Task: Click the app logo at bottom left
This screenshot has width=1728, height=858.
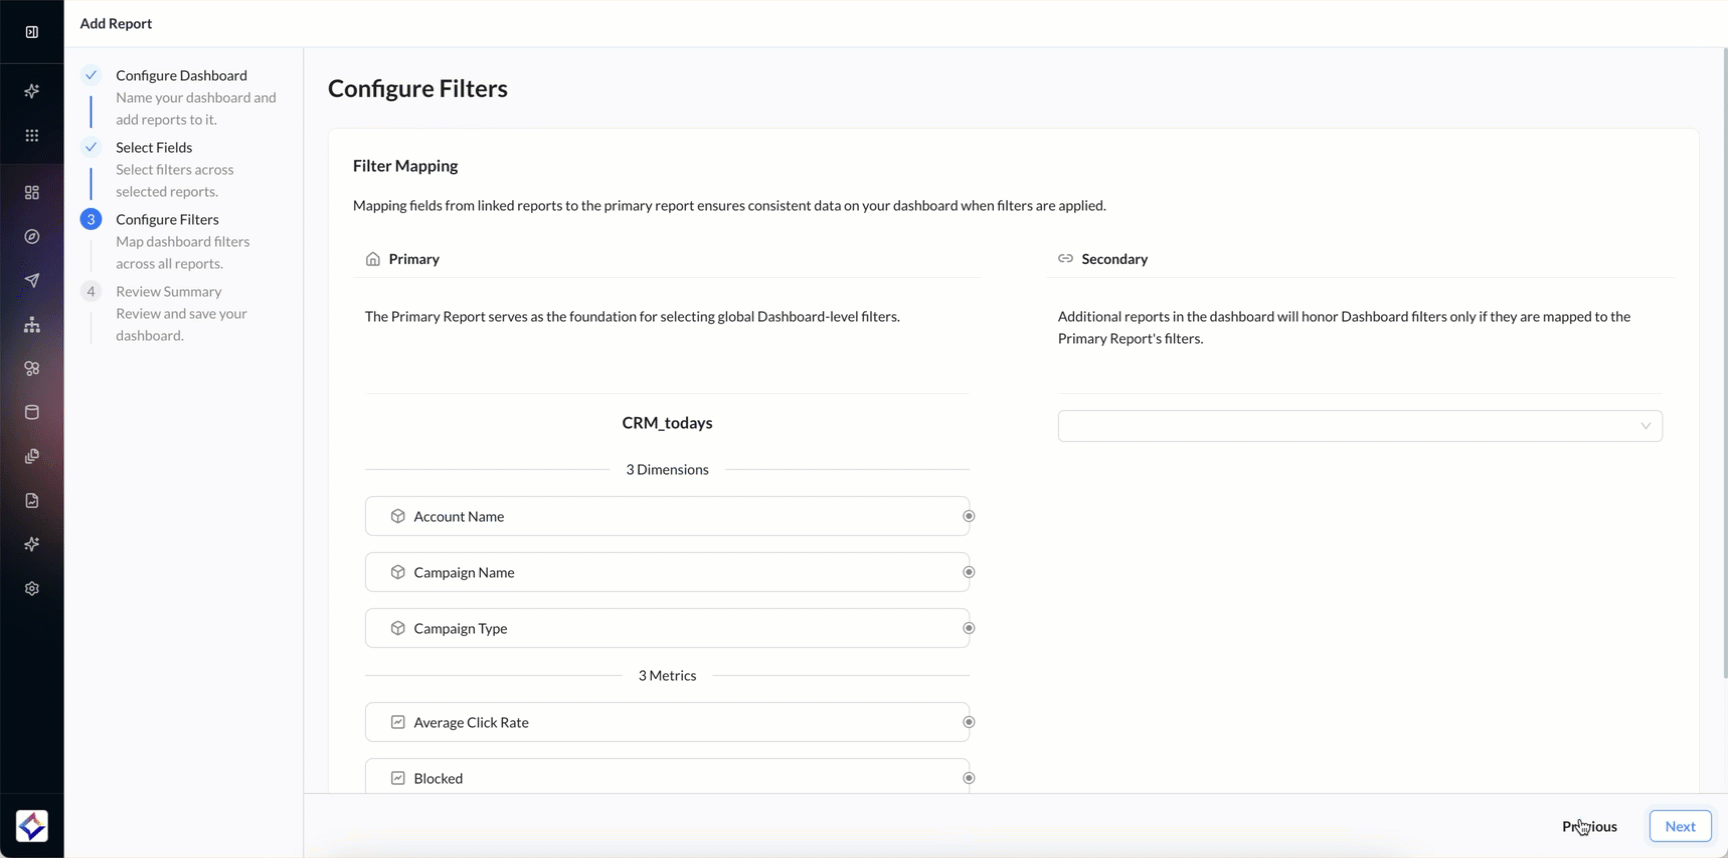Action: tap(32, 826)
